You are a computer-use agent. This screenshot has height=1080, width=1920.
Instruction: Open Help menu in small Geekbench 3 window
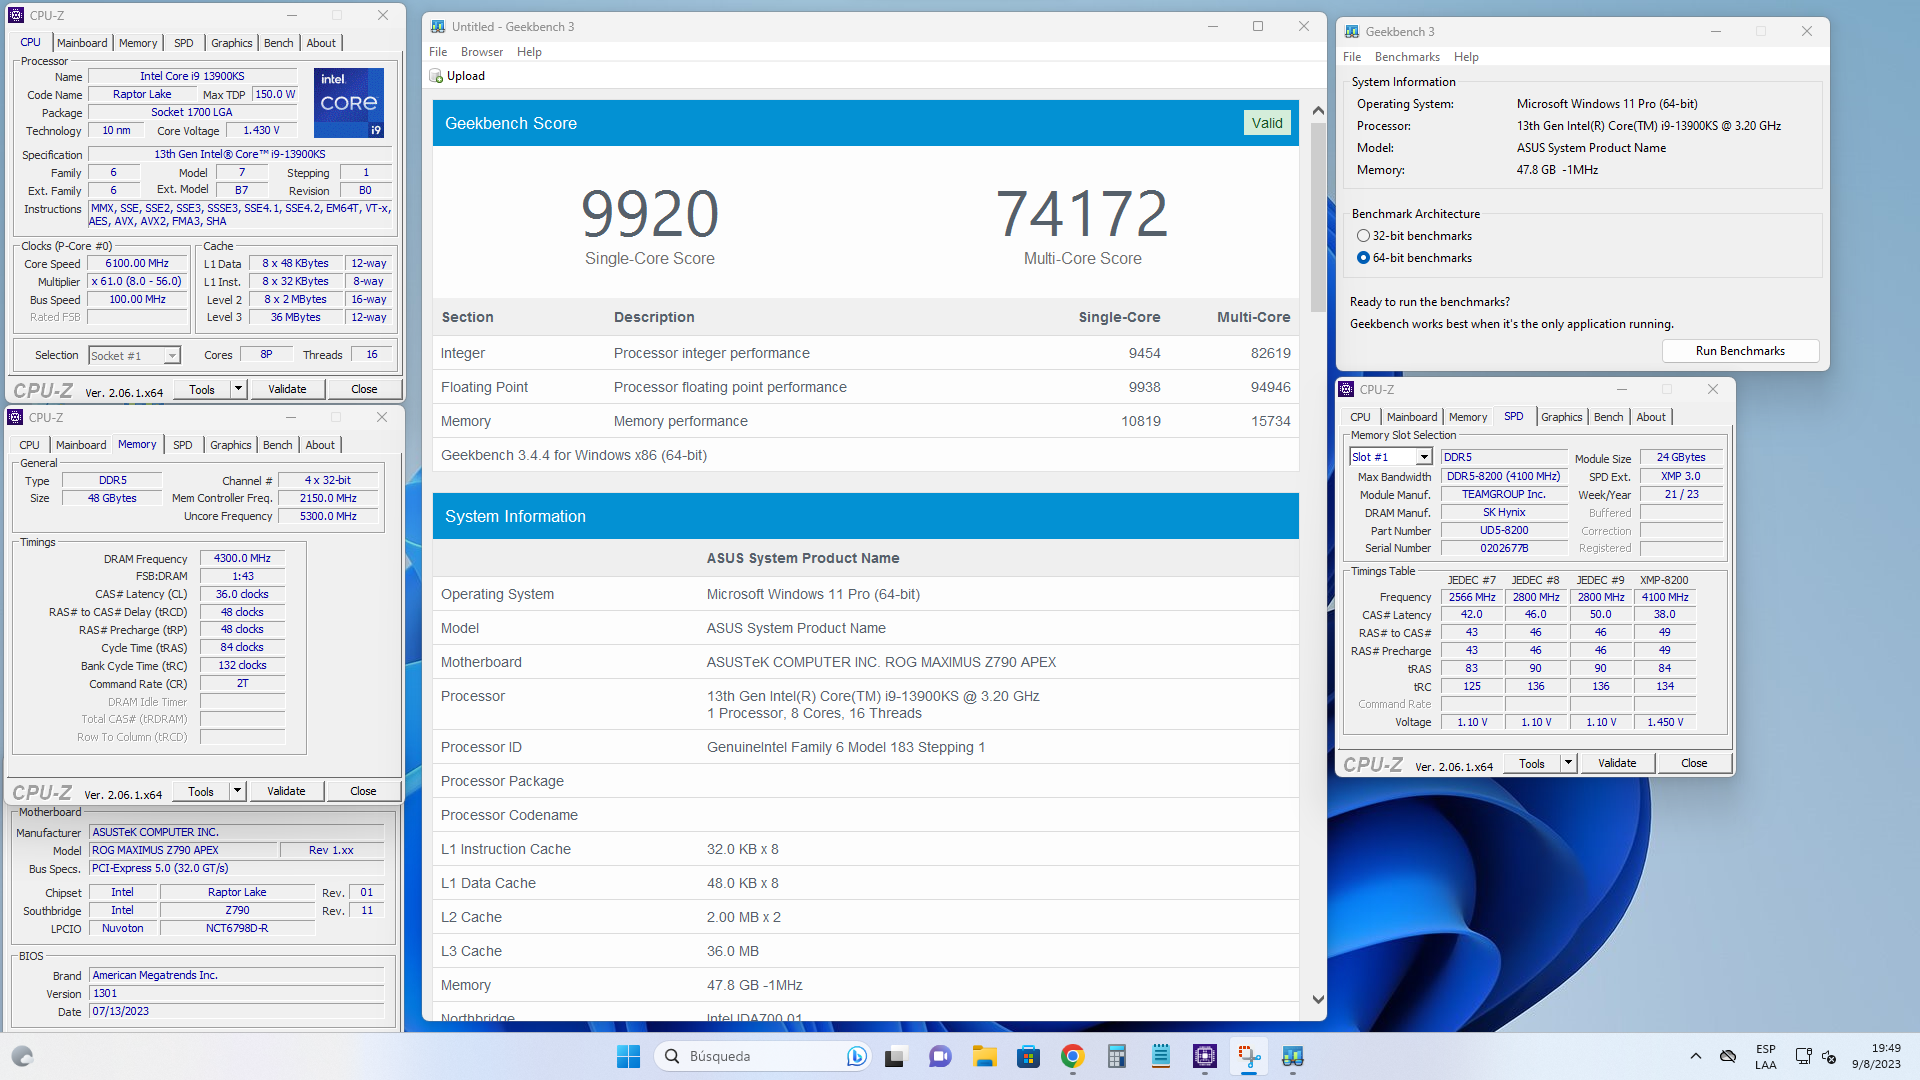1466,57
